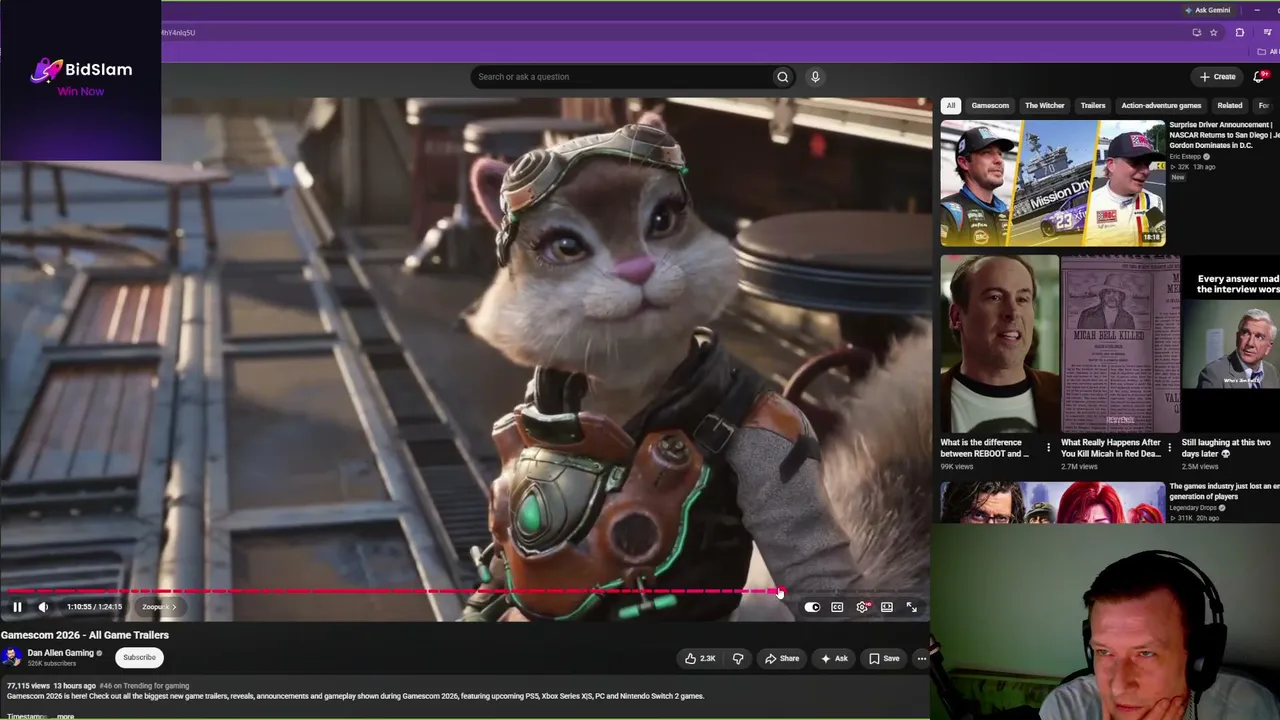Click the Gamescom 2026 - All Game Trailers title

click(x=85, y=635)
